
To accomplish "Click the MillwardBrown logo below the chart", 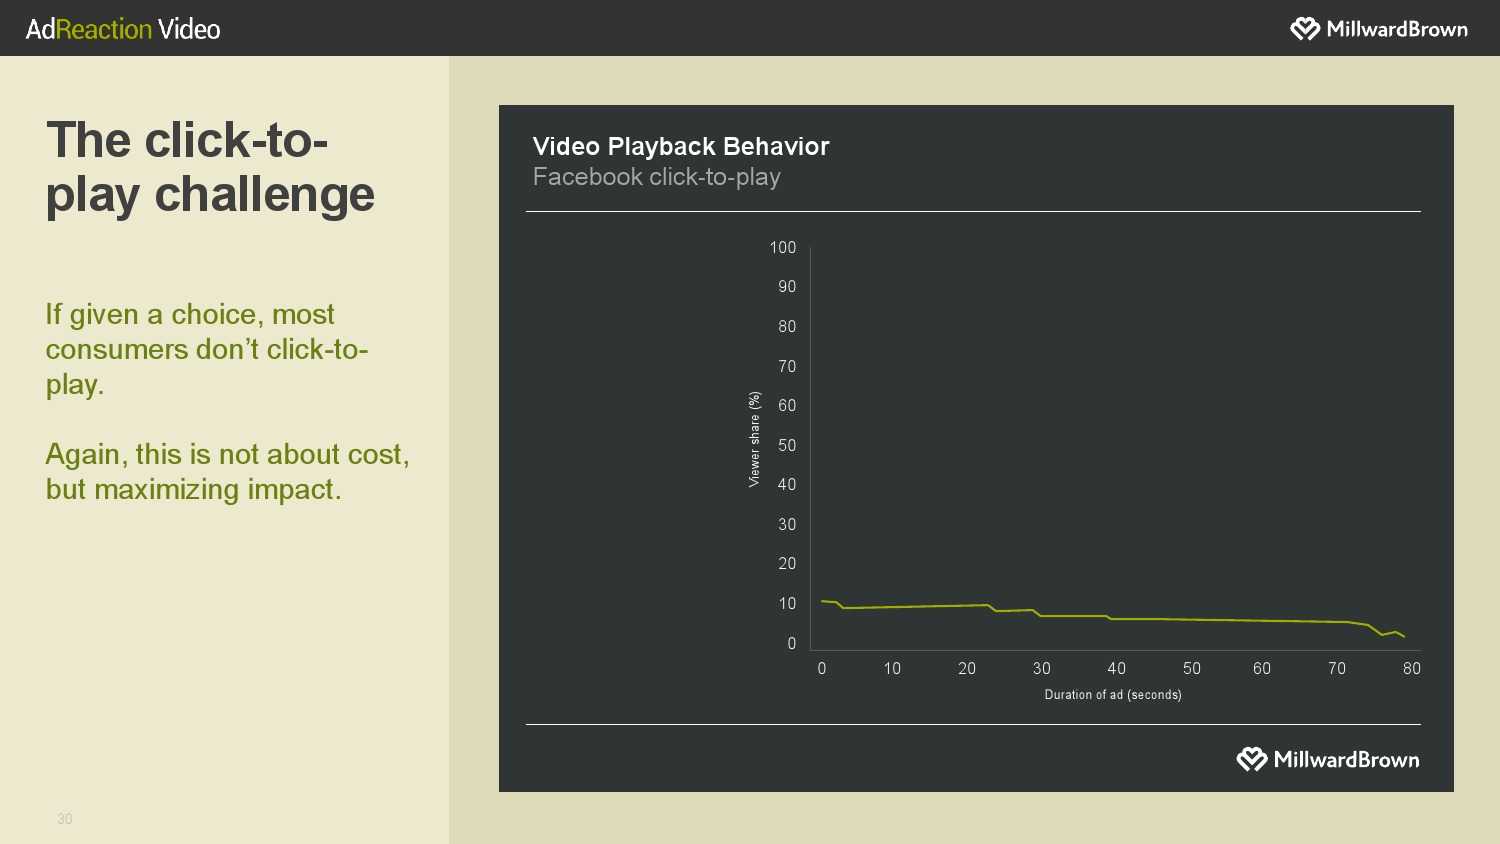I will point(1328,760).
